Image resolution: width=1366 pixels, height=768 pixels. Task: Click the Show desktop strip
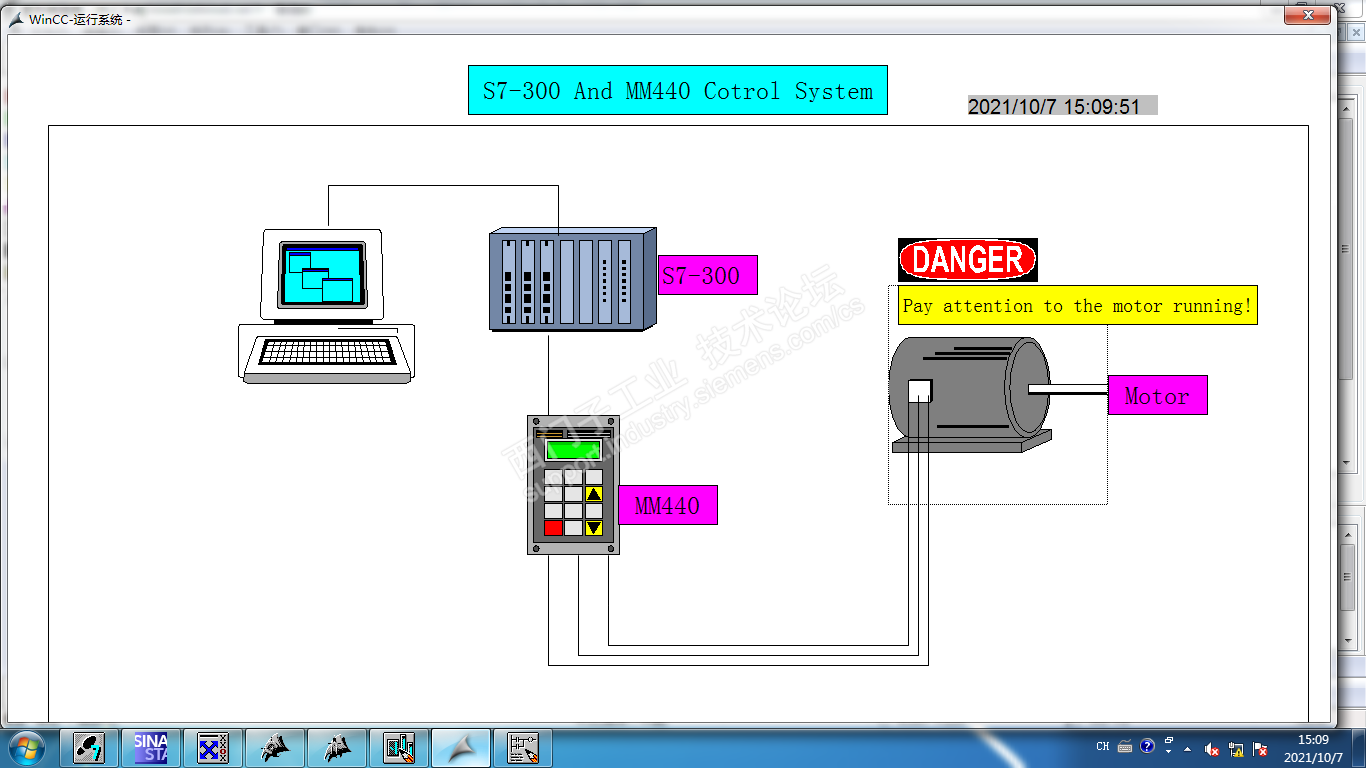pos(1358,748)
